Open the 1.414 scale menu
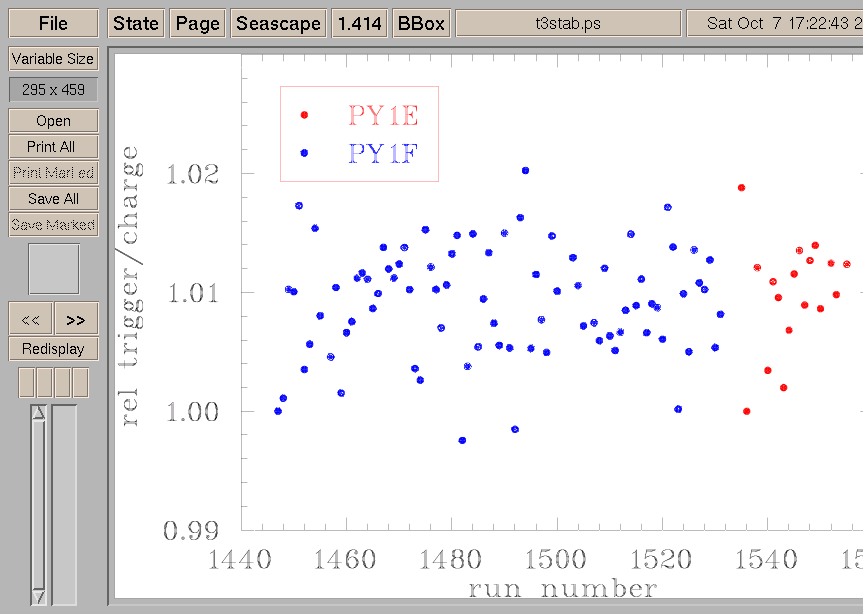The height and width of the screenshot is (614, 863). click(359, 24)
